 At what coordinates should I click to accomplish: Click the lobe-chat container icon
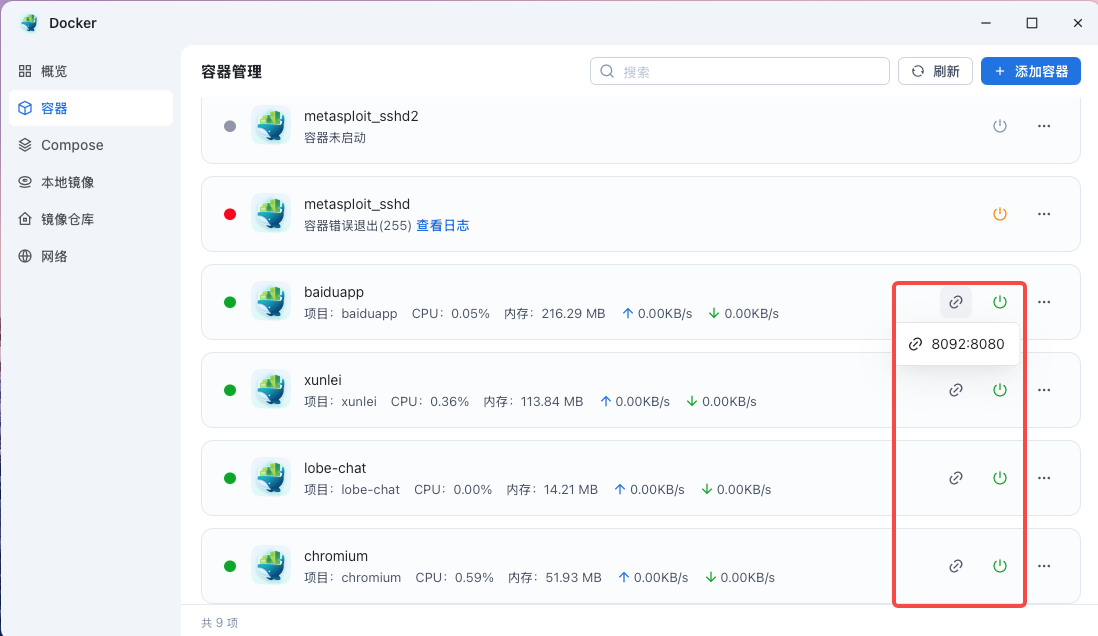click(x=271, y=477)
